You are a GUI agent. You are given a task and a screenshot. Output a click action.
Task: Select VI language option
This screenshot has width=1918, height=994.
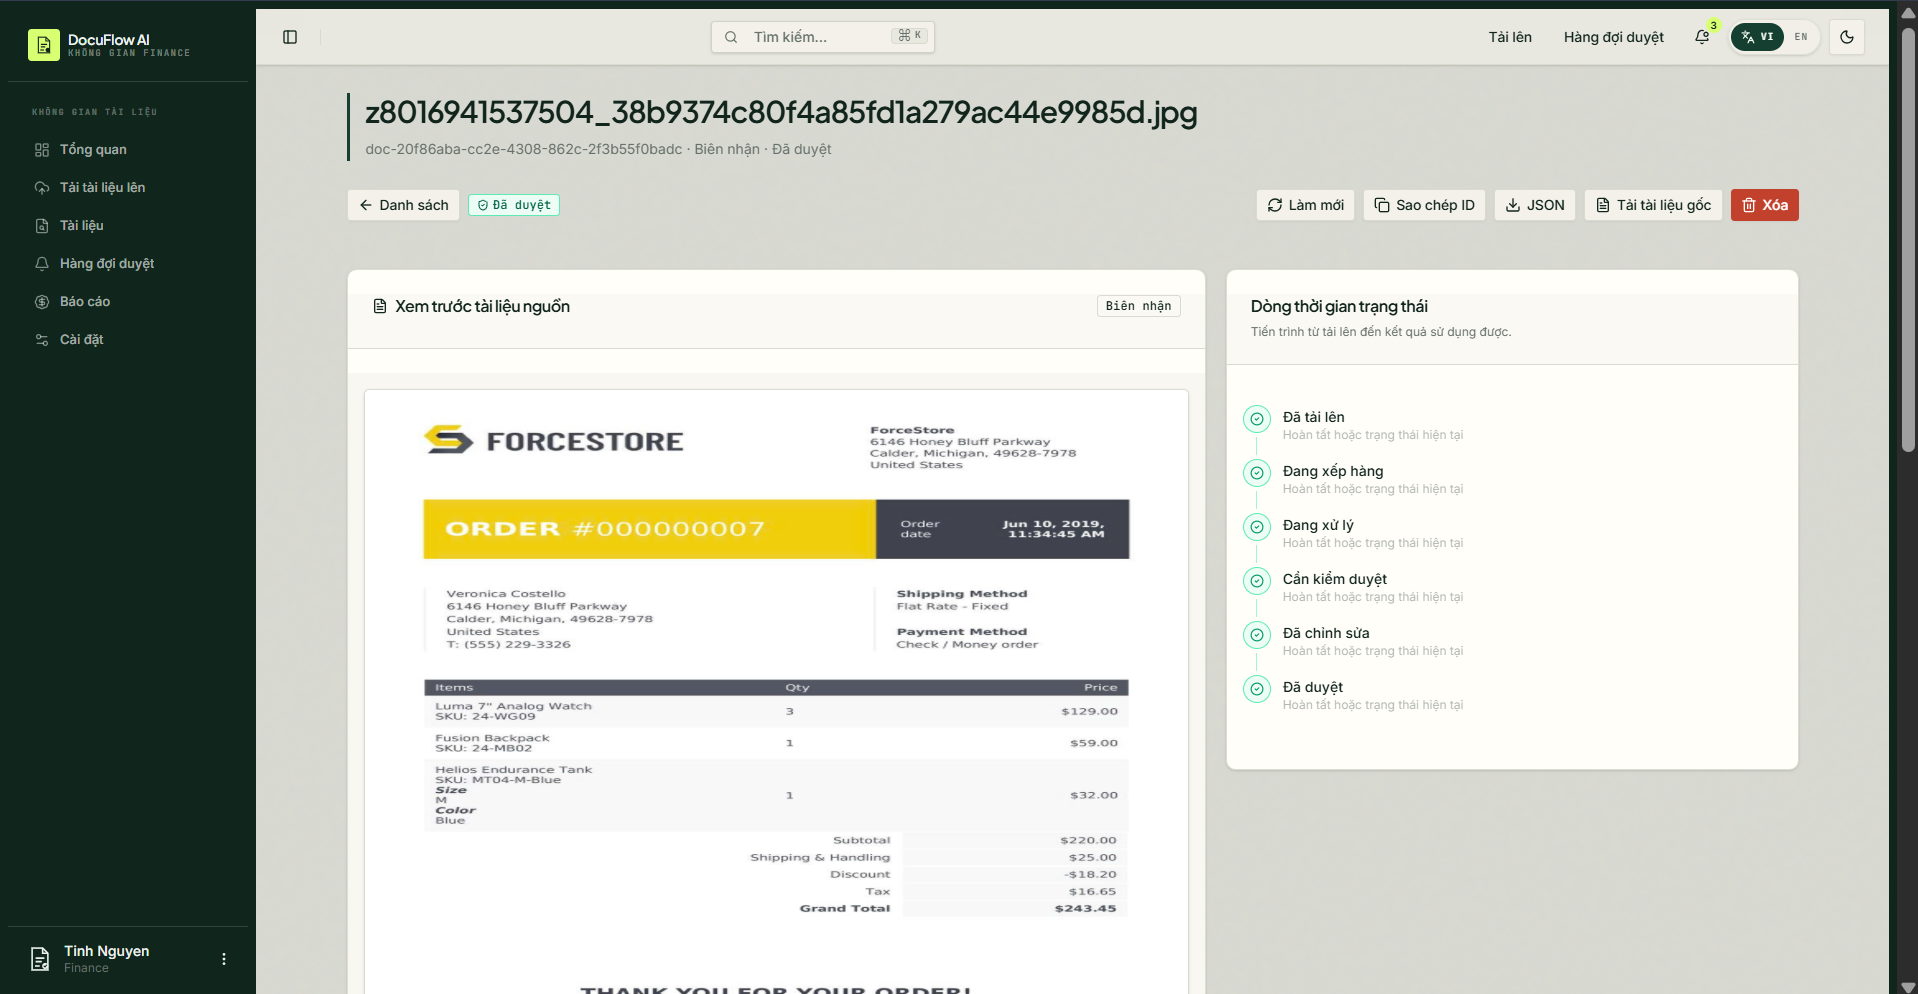click(1758, 37)
